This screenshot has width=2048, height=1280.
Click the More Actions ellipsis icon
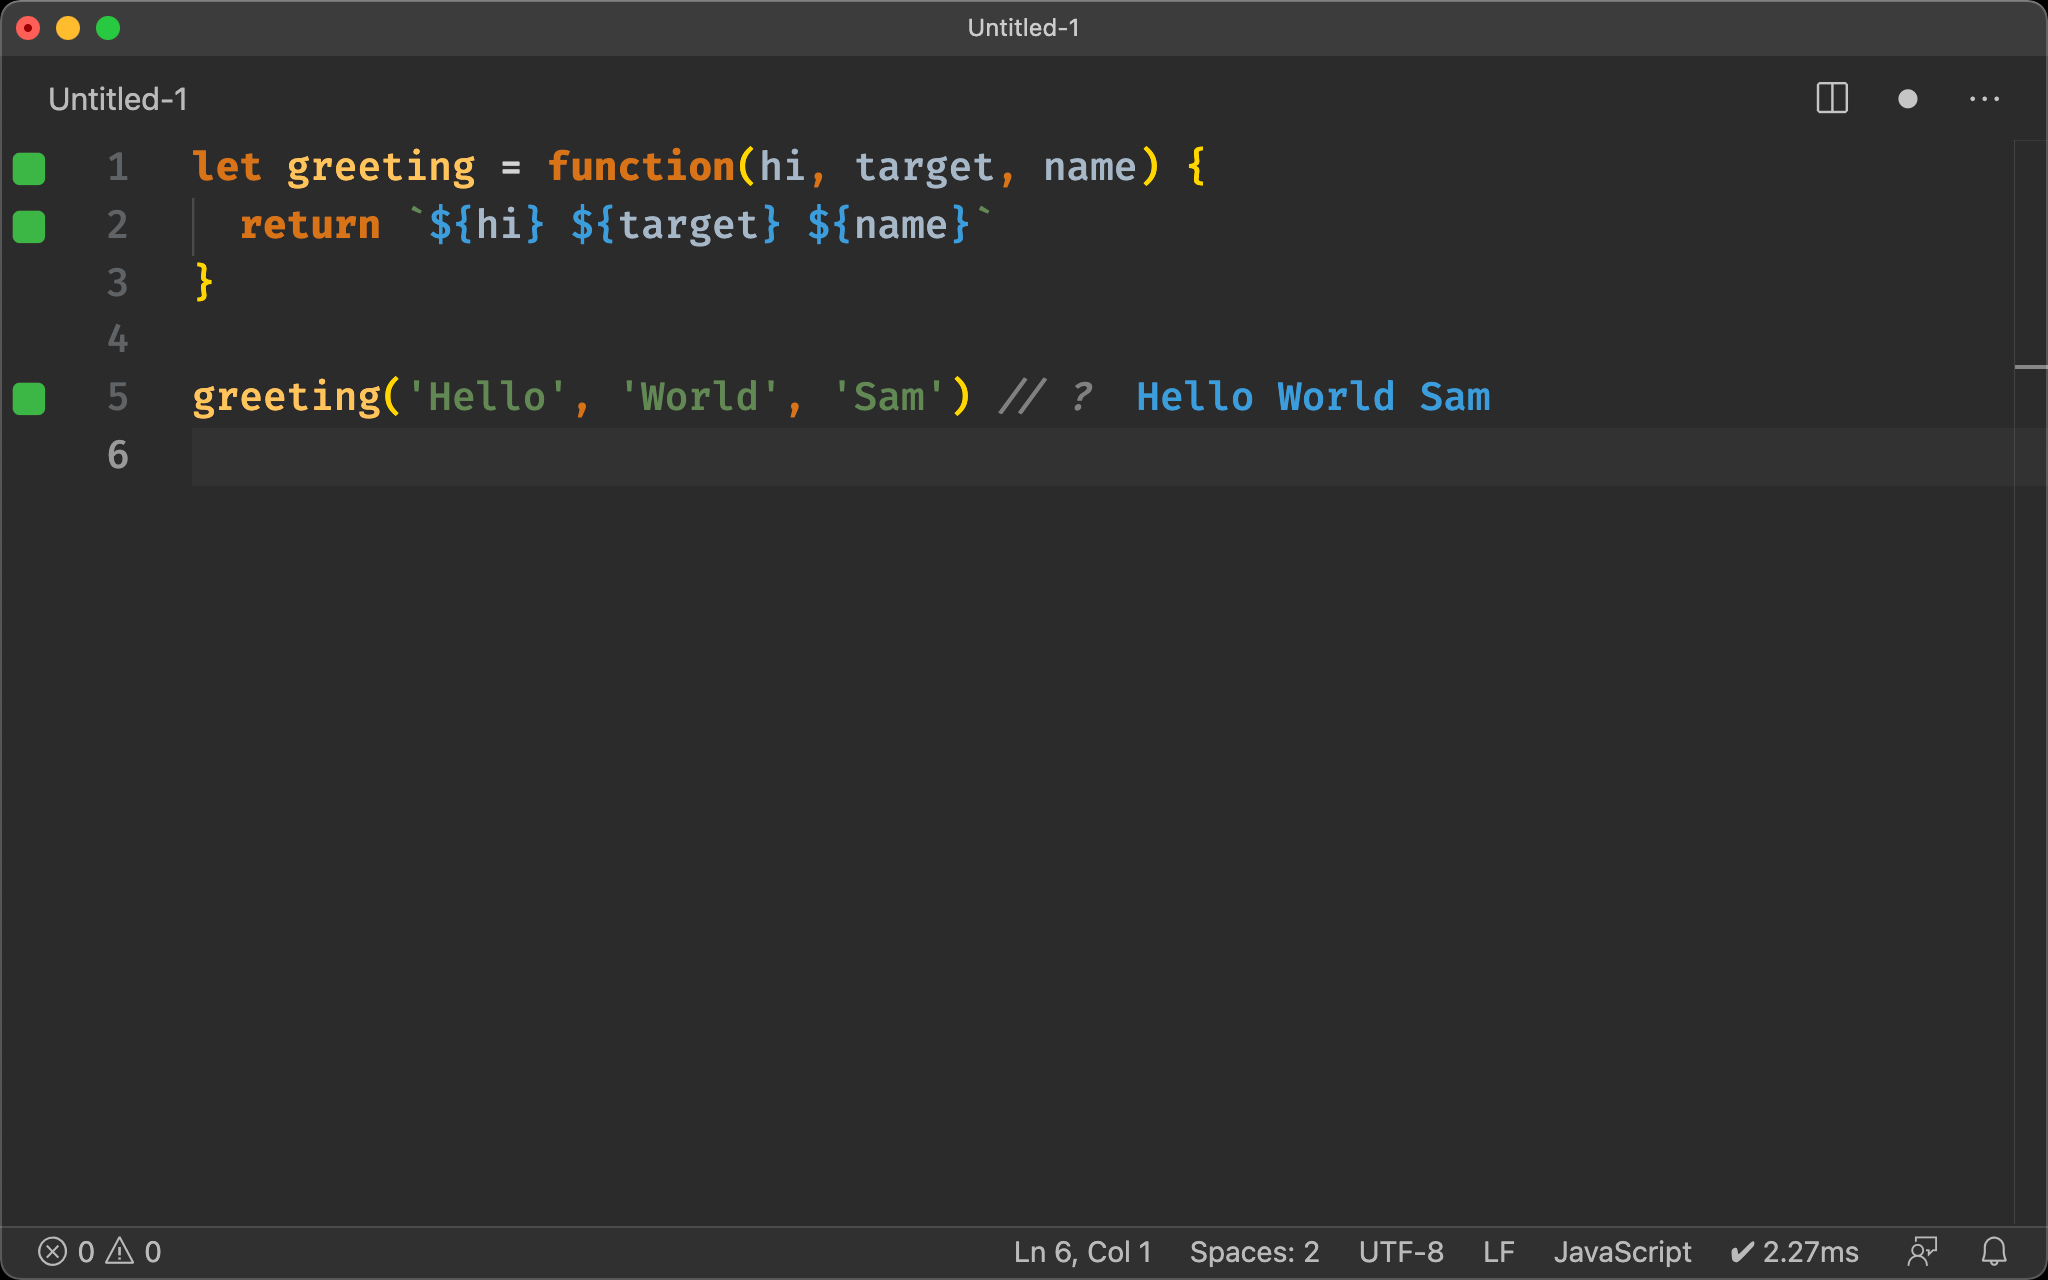pos(1985,98)
